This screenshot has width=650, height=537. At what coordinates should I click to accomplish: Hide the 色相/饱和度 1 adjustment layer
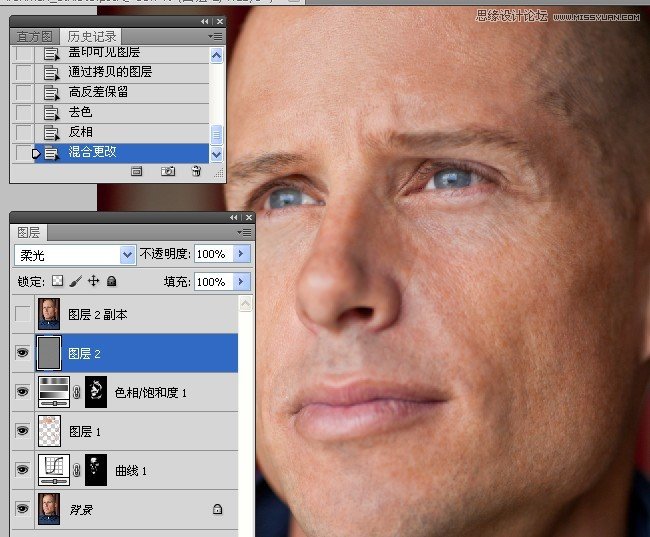pyautogui.click(x=22, y=392)
